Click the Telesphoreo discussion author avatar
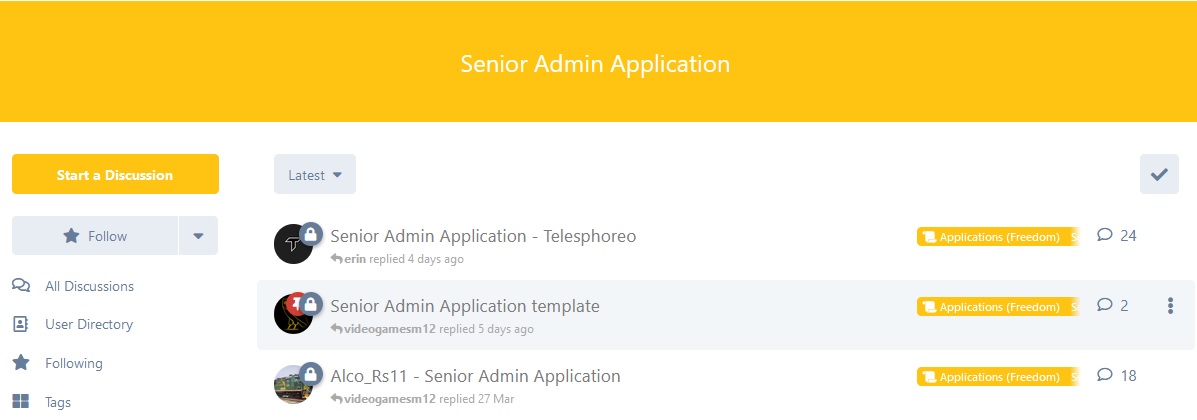This screenshot has height=420, width=1197. click(x=292, y=245)
